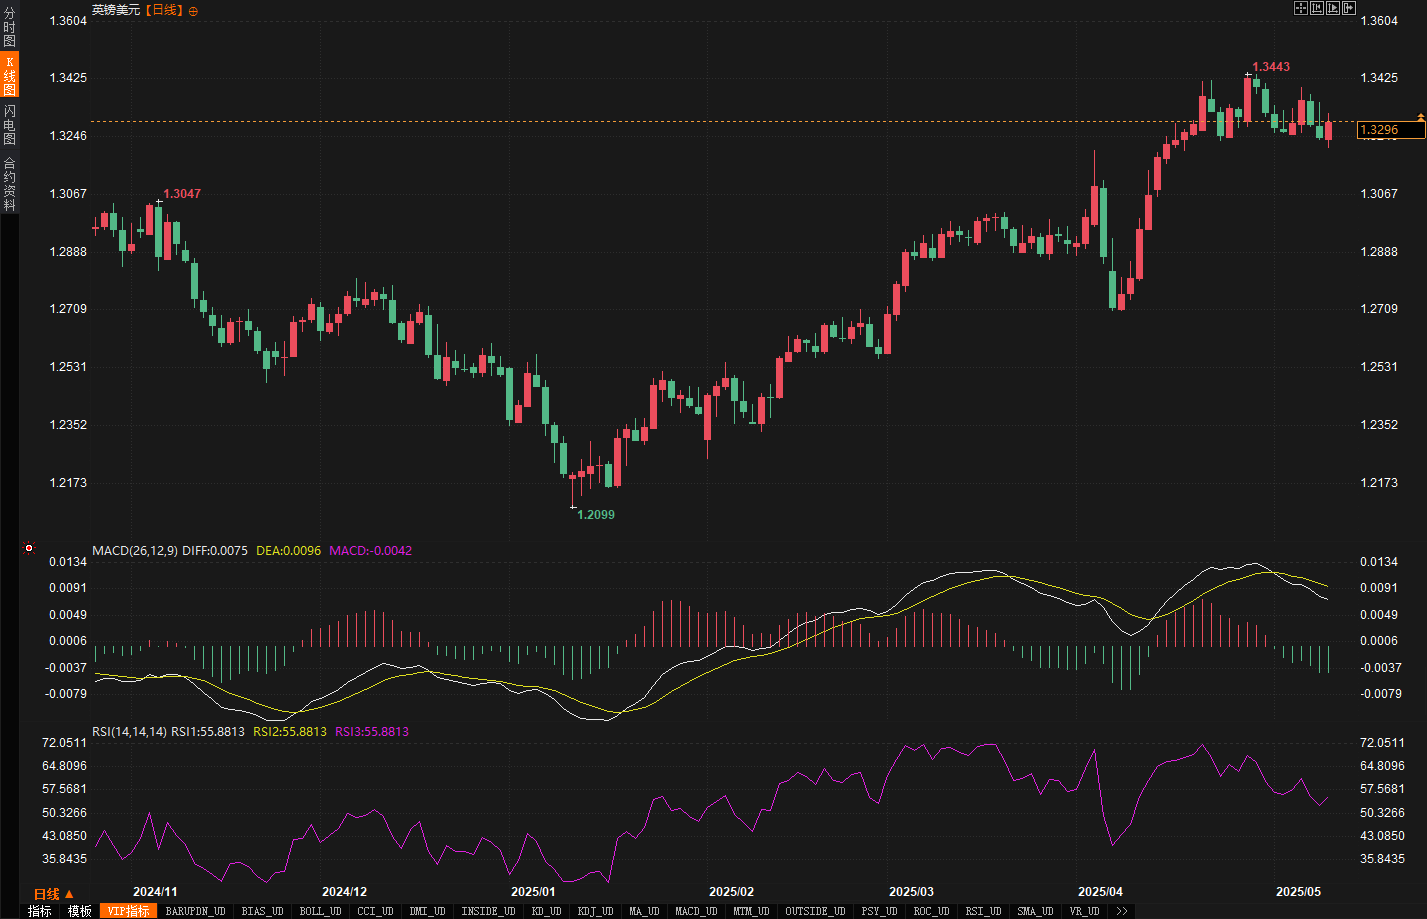Screen dimensions: 1427x919
Task: Select the K线图 tab in left sidebar
Action: [x=9, y=75]
